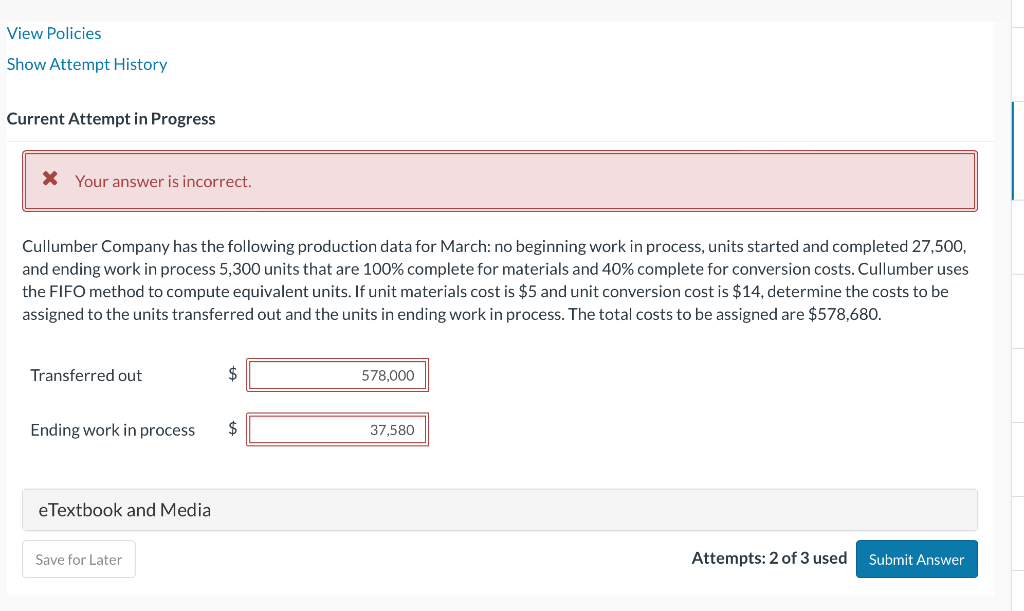Click the dollar sign beside Transferred out
1024x611 pixels.
231,374
